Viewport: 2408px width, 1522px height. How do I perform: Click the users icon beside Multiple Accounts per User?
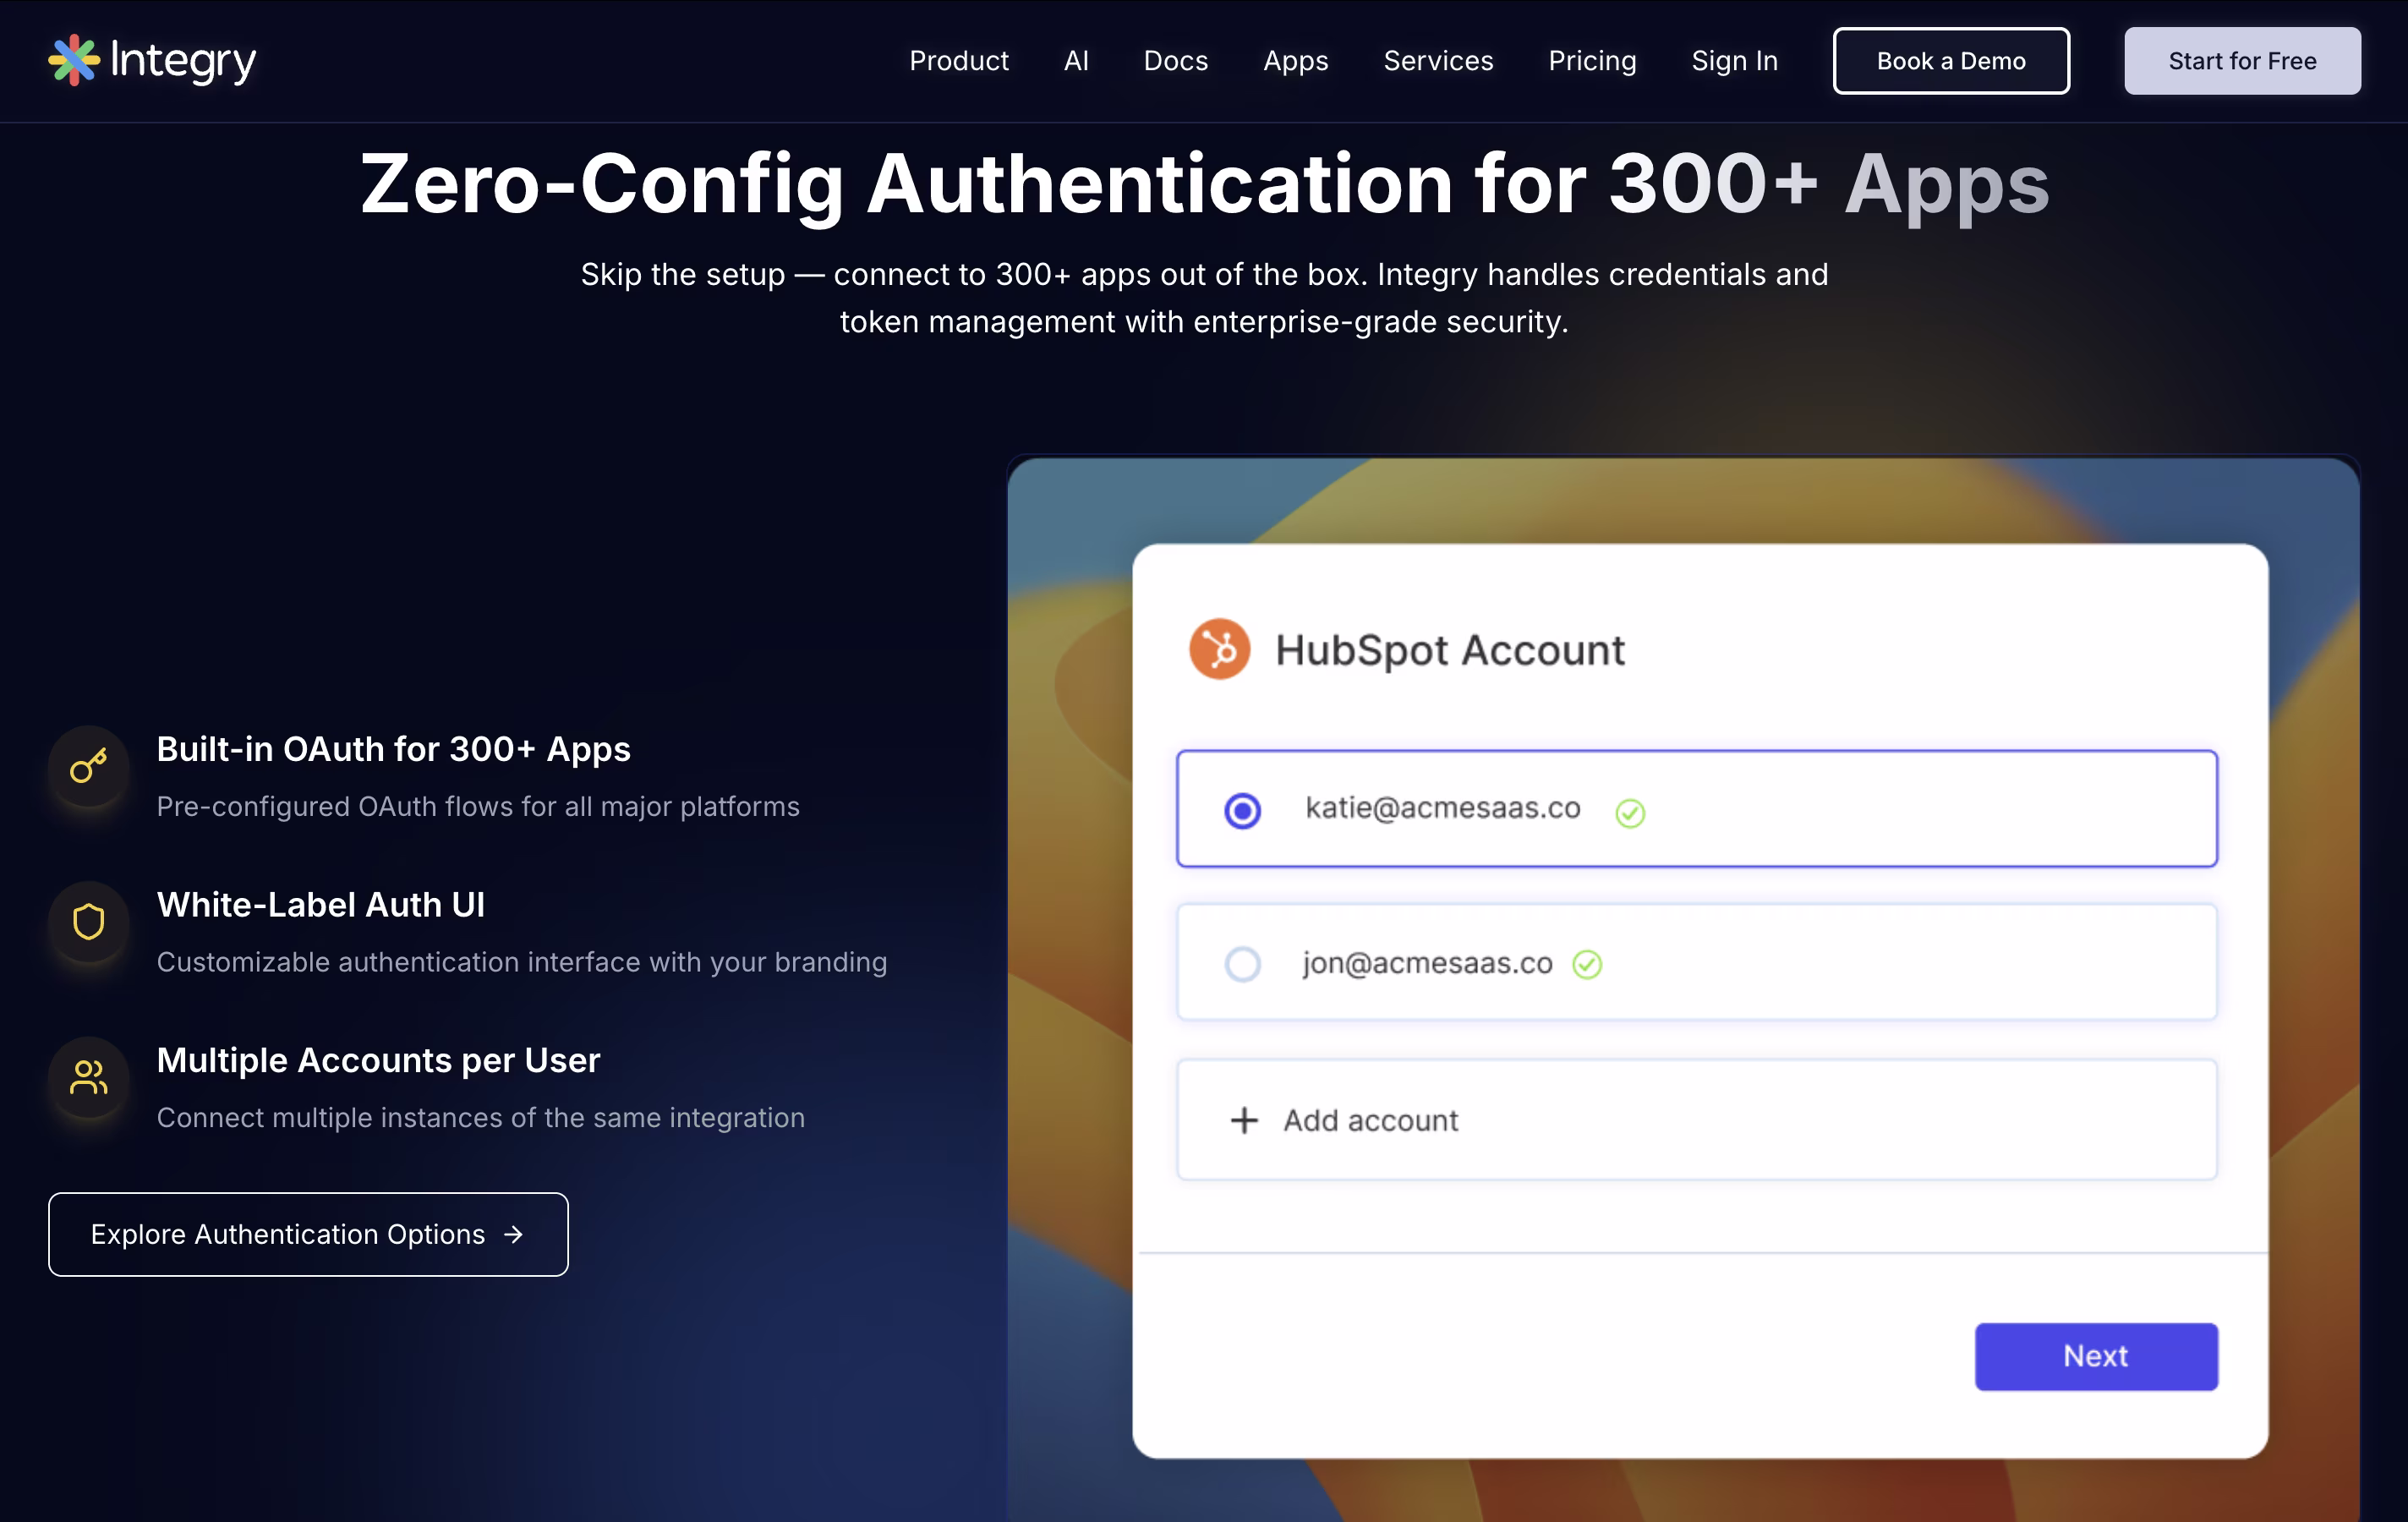pos(89,1077)
